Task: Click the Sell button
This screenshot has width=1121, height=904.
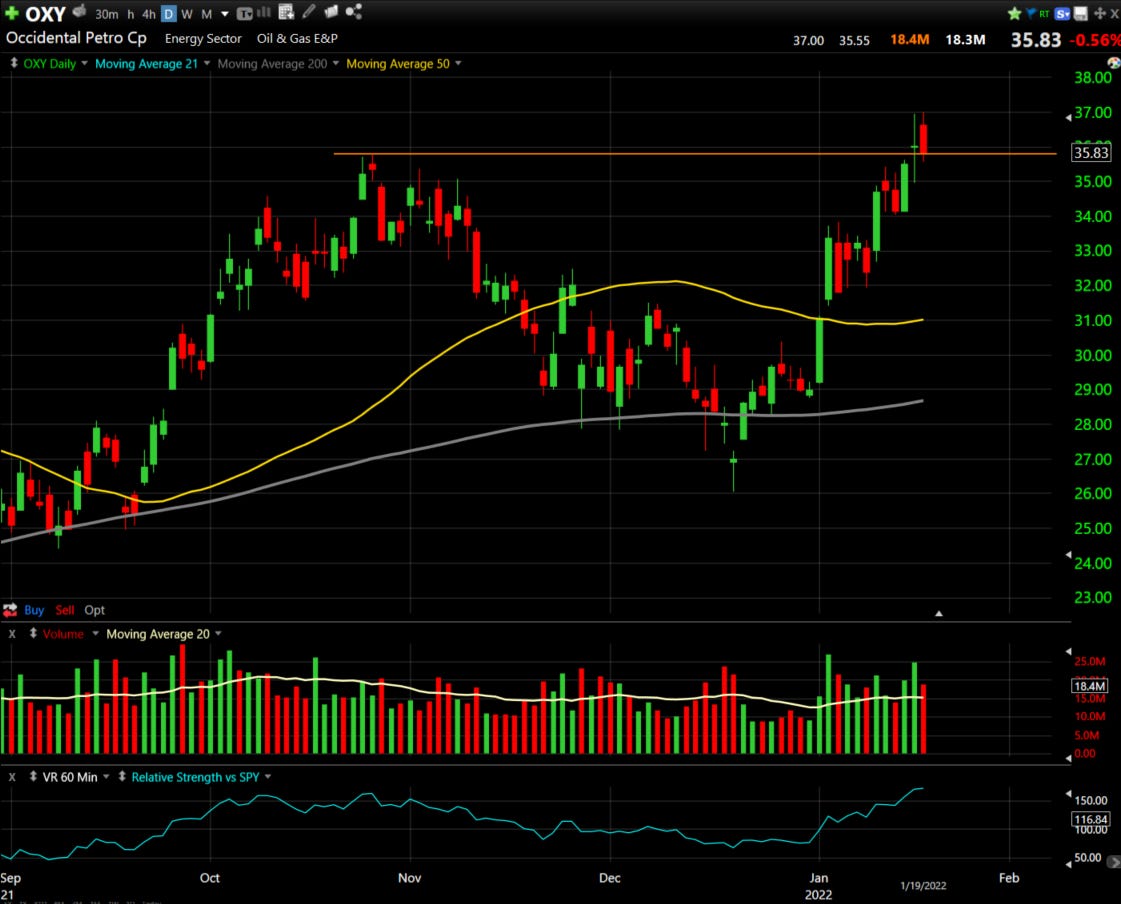Action: pyautogui.click(x=64, y=610)
